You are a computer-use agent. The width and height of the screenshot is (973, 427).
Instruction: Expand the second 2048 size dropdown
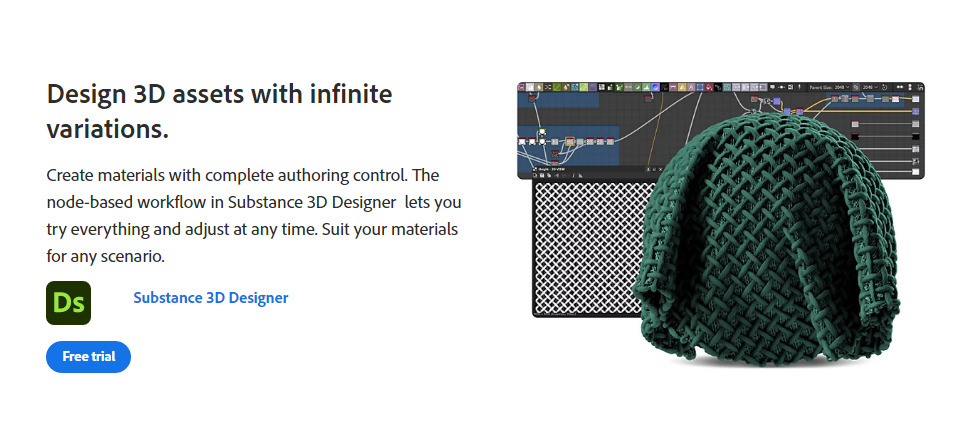click(869, 87)
